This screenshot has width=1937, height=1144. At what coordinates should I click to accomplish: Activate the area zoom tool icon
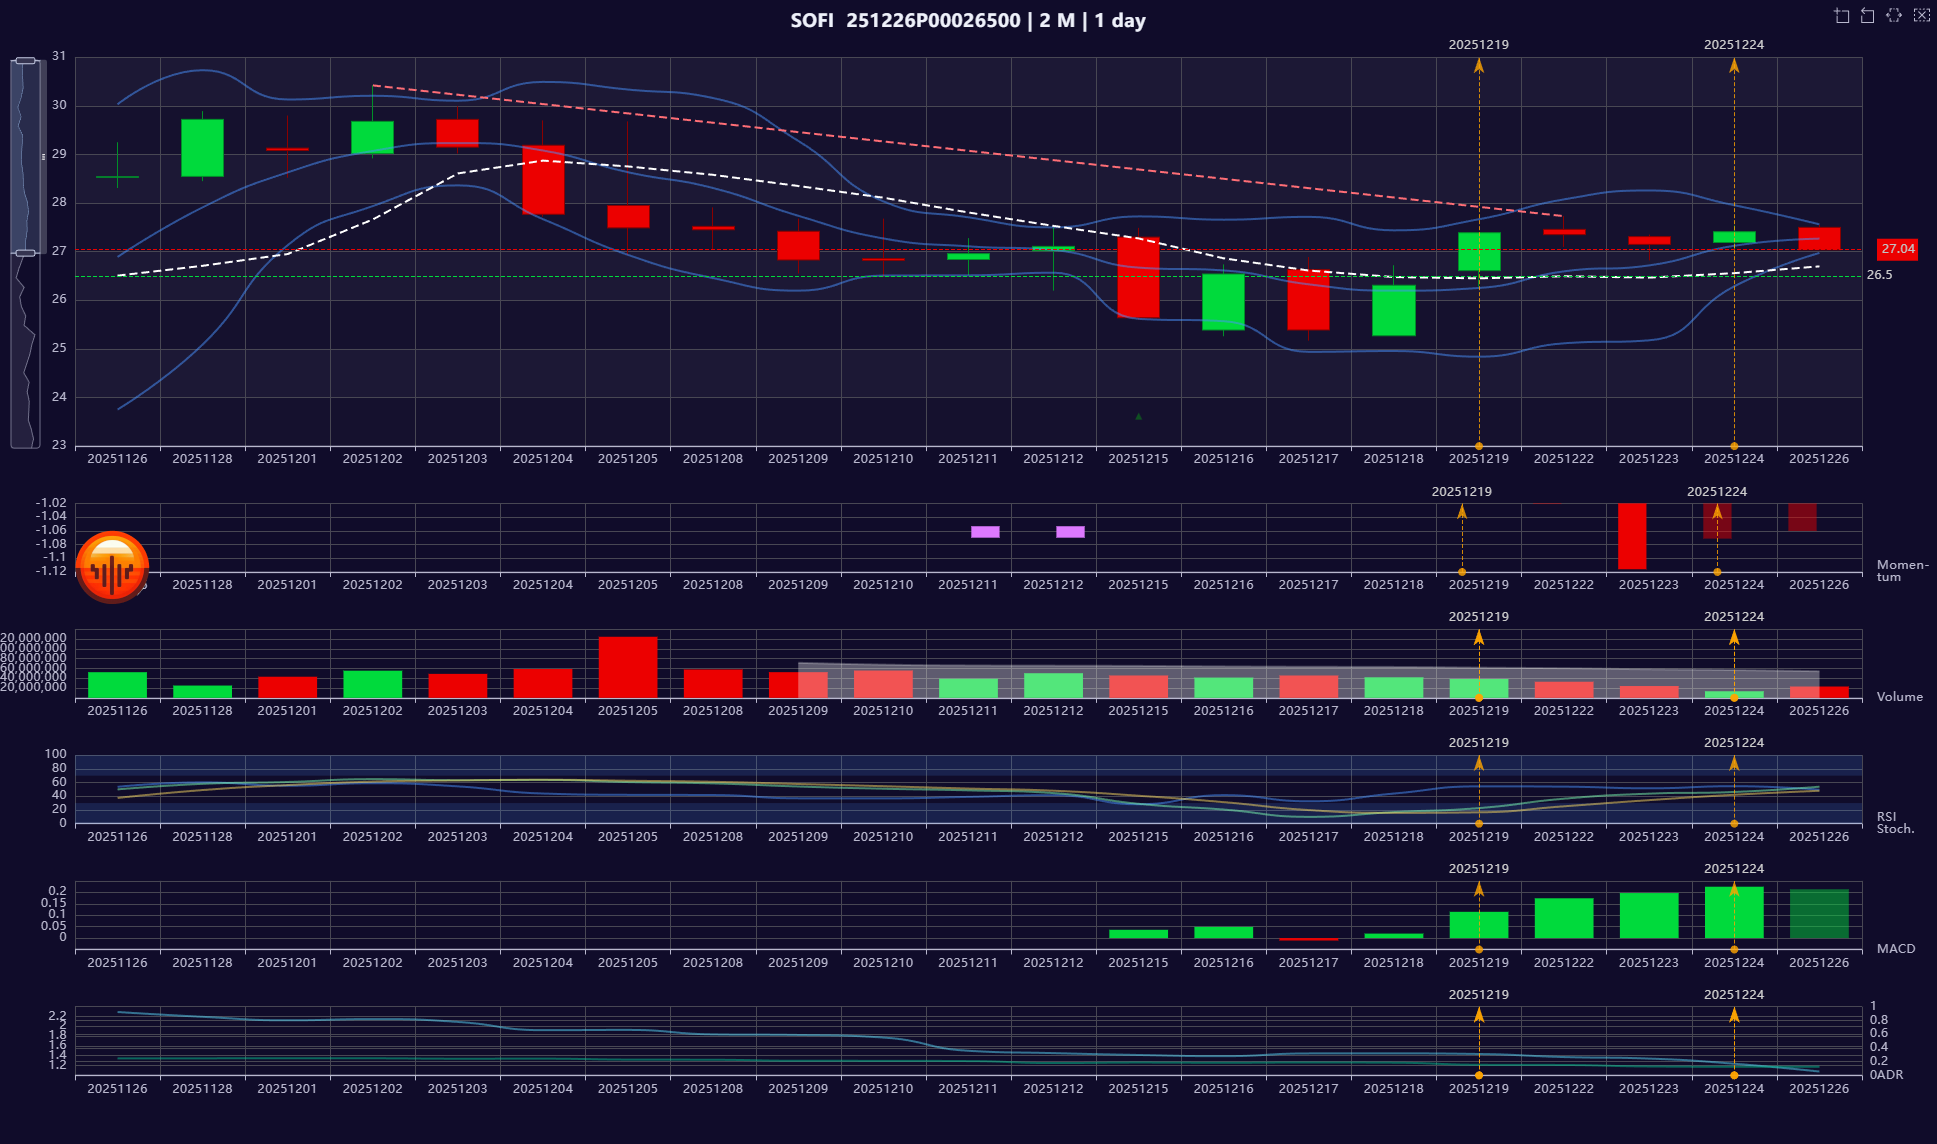[1842, 16]
